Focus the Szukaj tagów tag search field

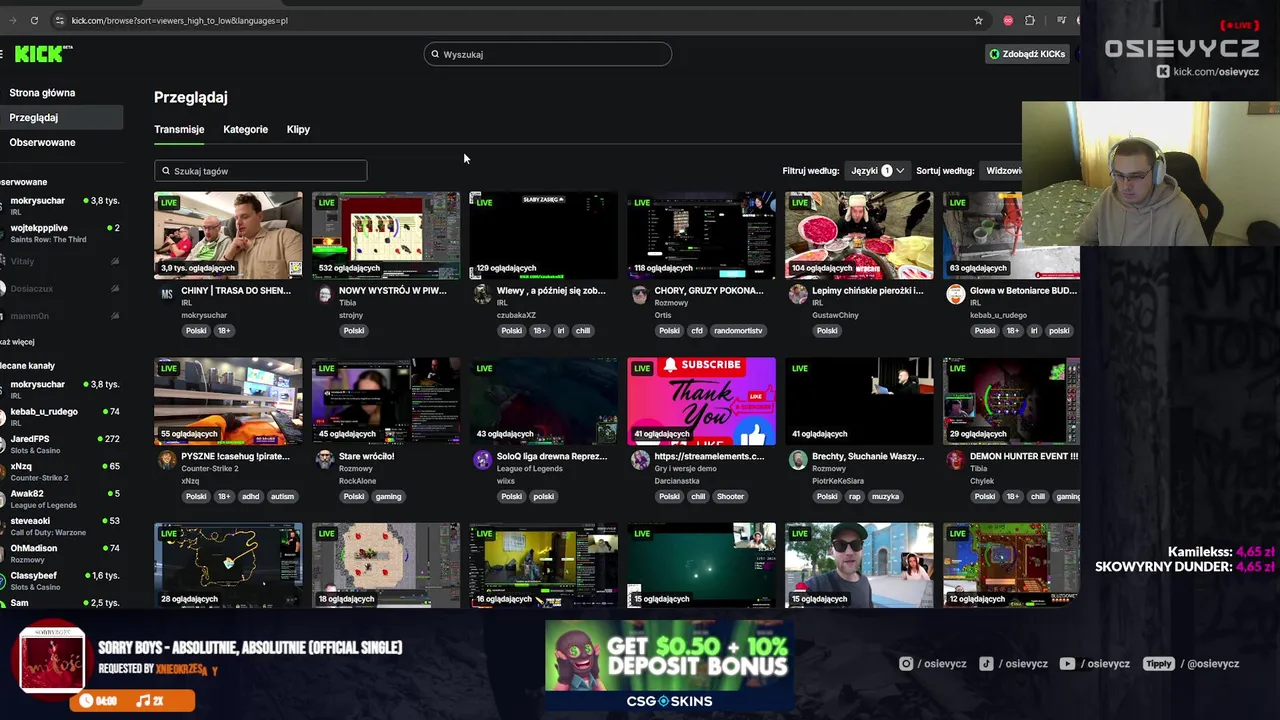261,171
